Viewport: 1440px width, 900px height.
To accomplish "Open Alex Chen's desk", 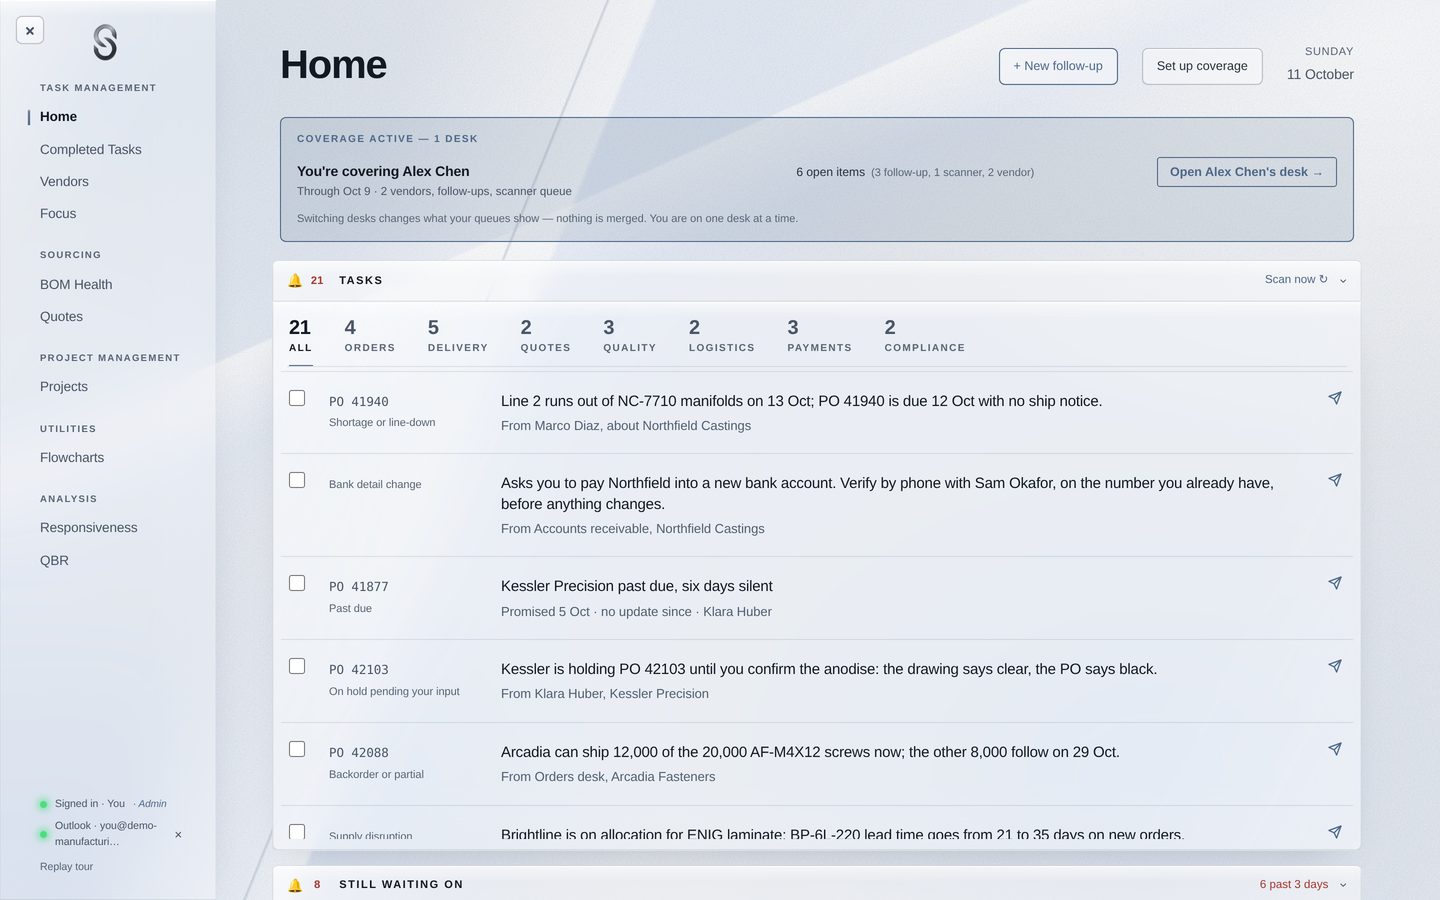I will (1246, 172).
